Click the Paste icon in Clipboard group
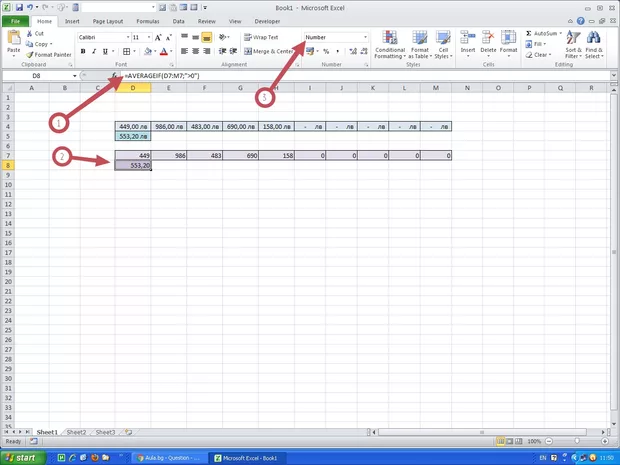This screenshot has height=465, width=620. [14, 38]
